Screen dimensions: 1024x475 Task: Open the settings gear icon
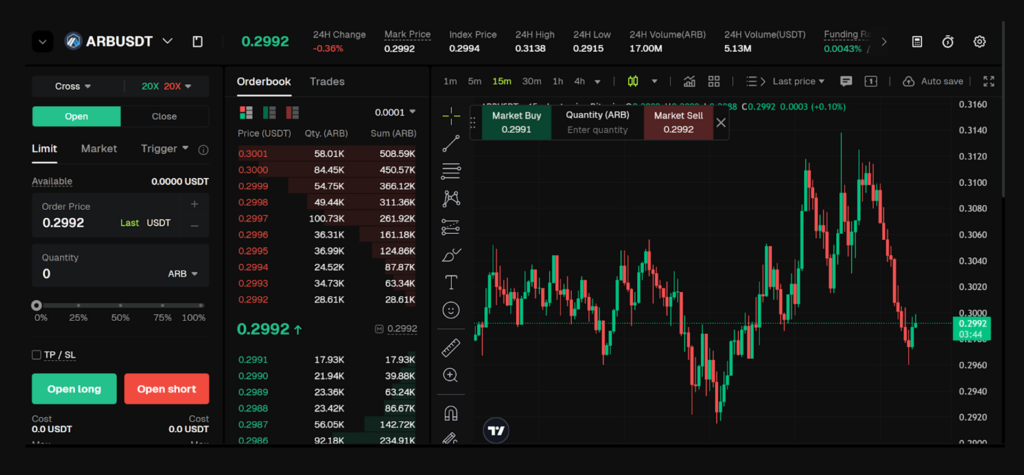point(979,41)
